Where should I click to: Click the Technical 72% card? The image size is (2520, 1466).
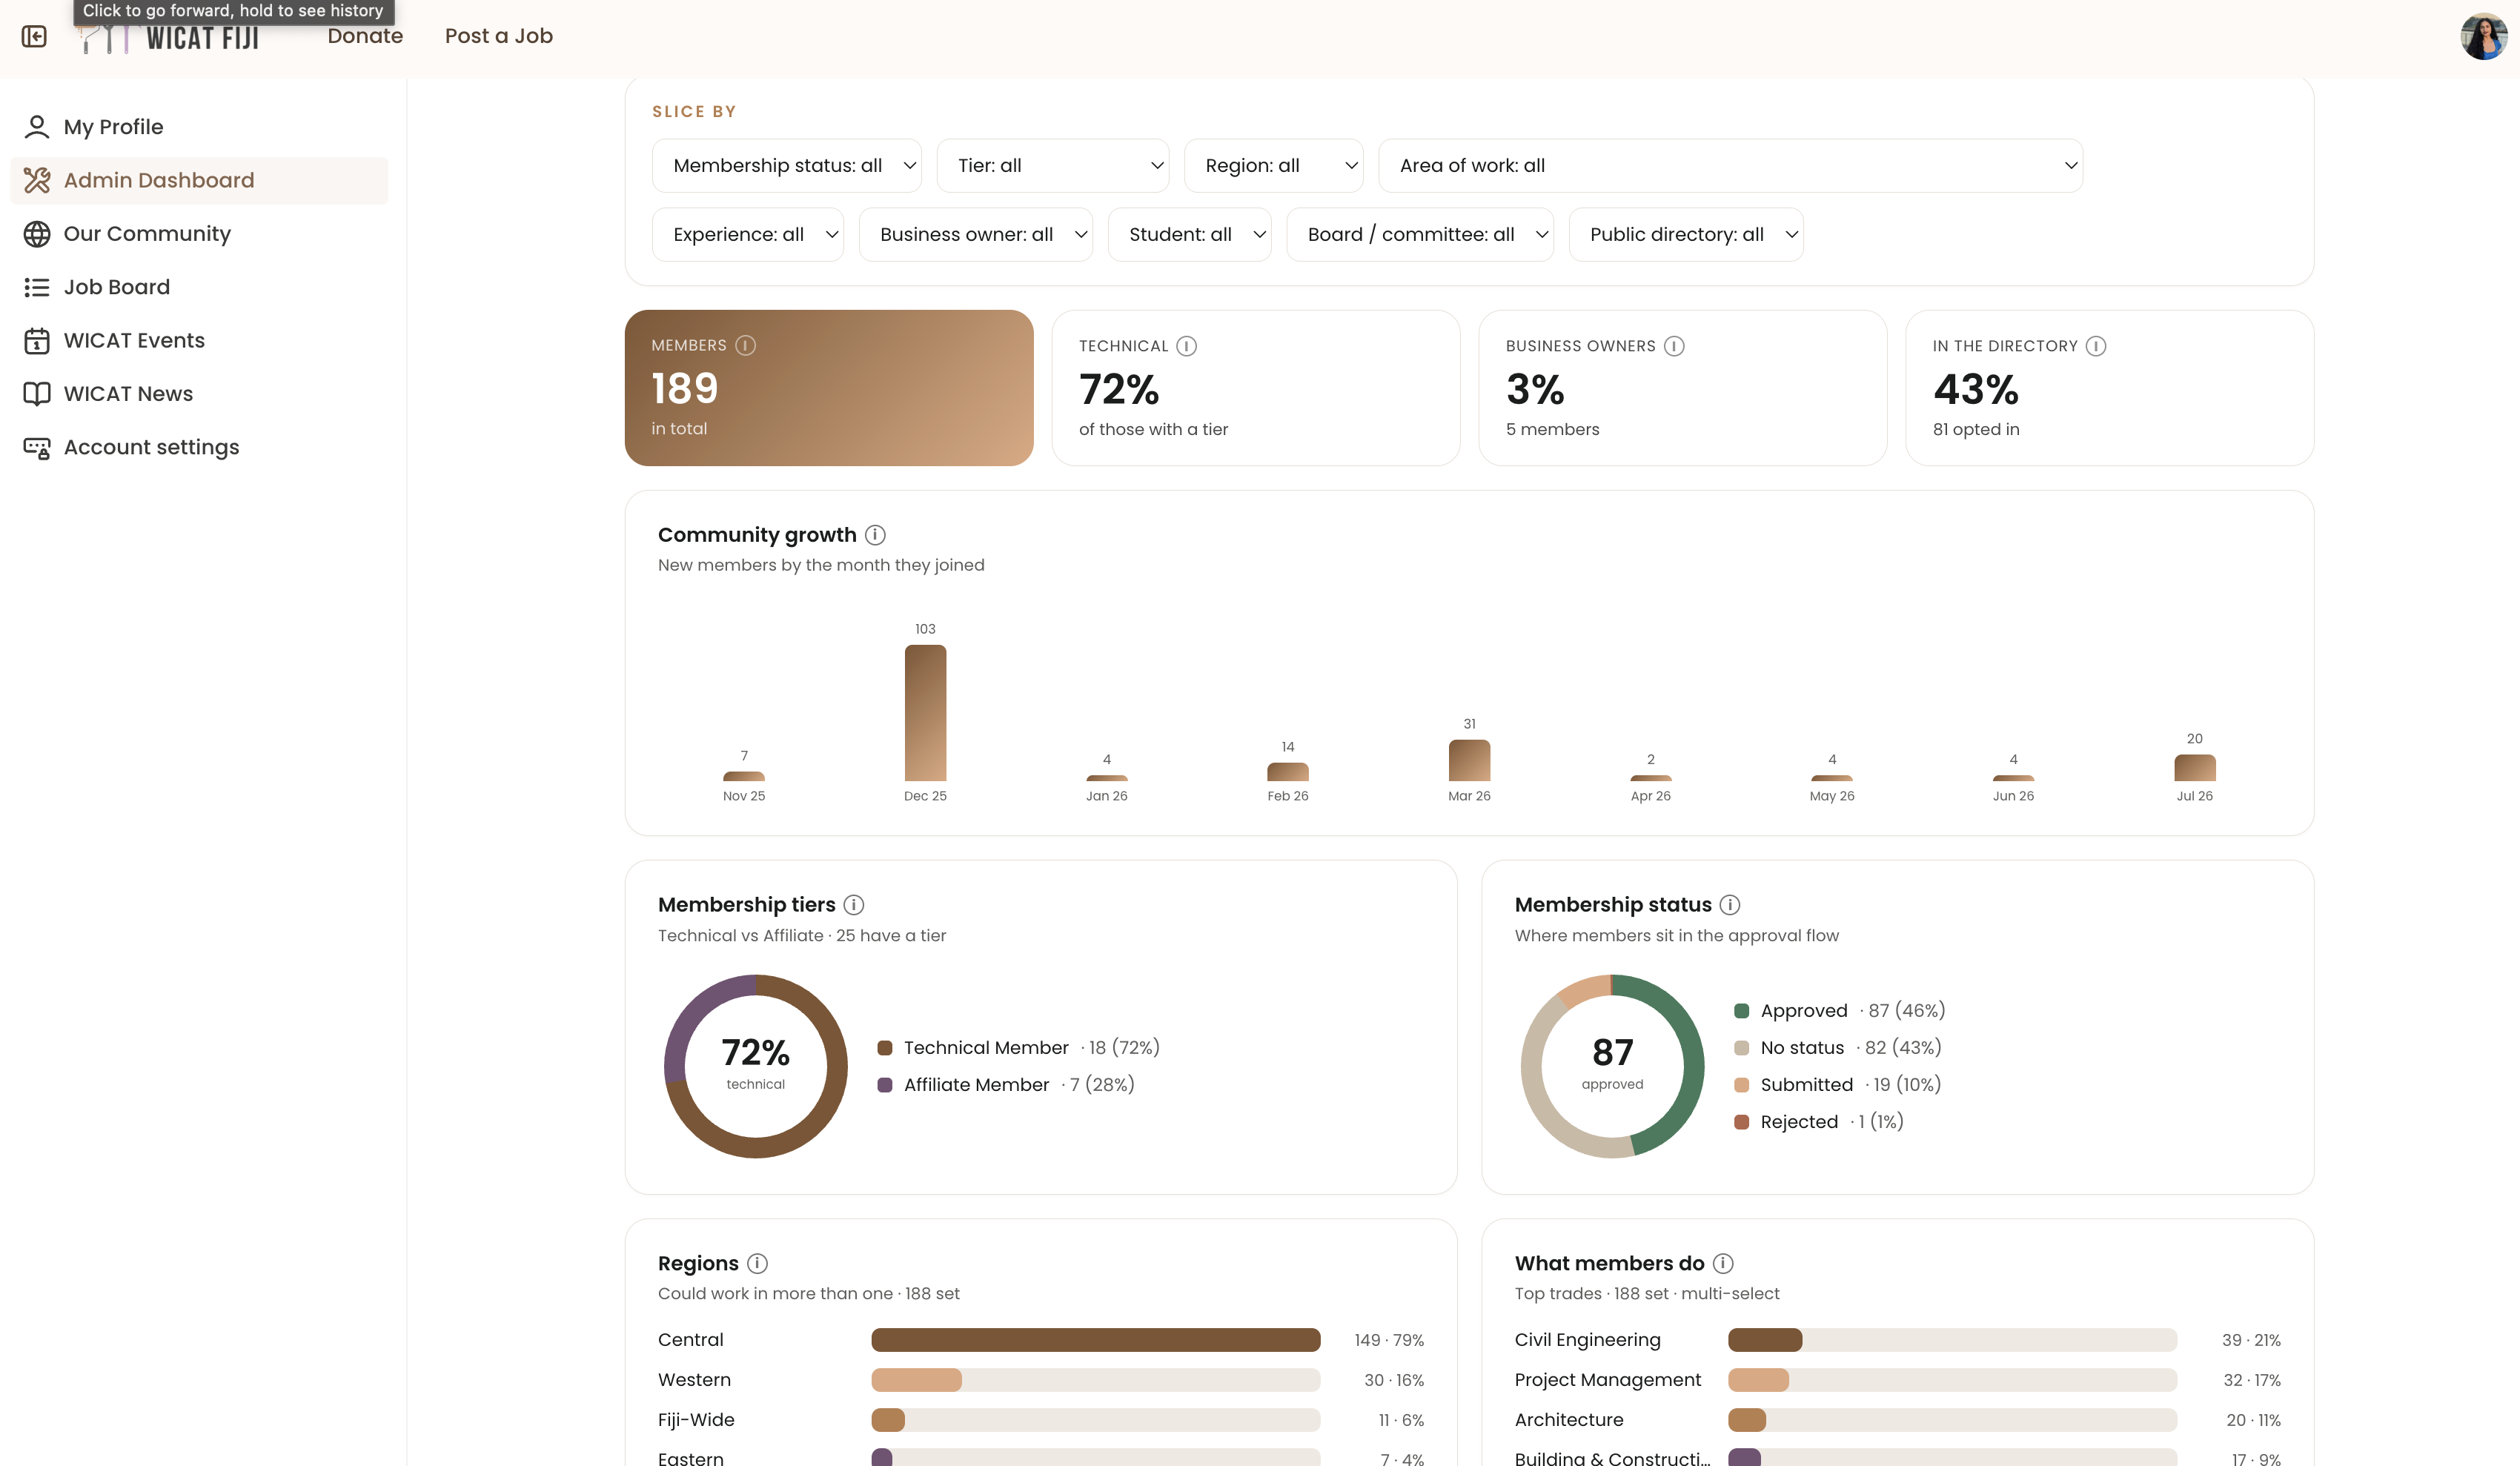point(1256,388)
